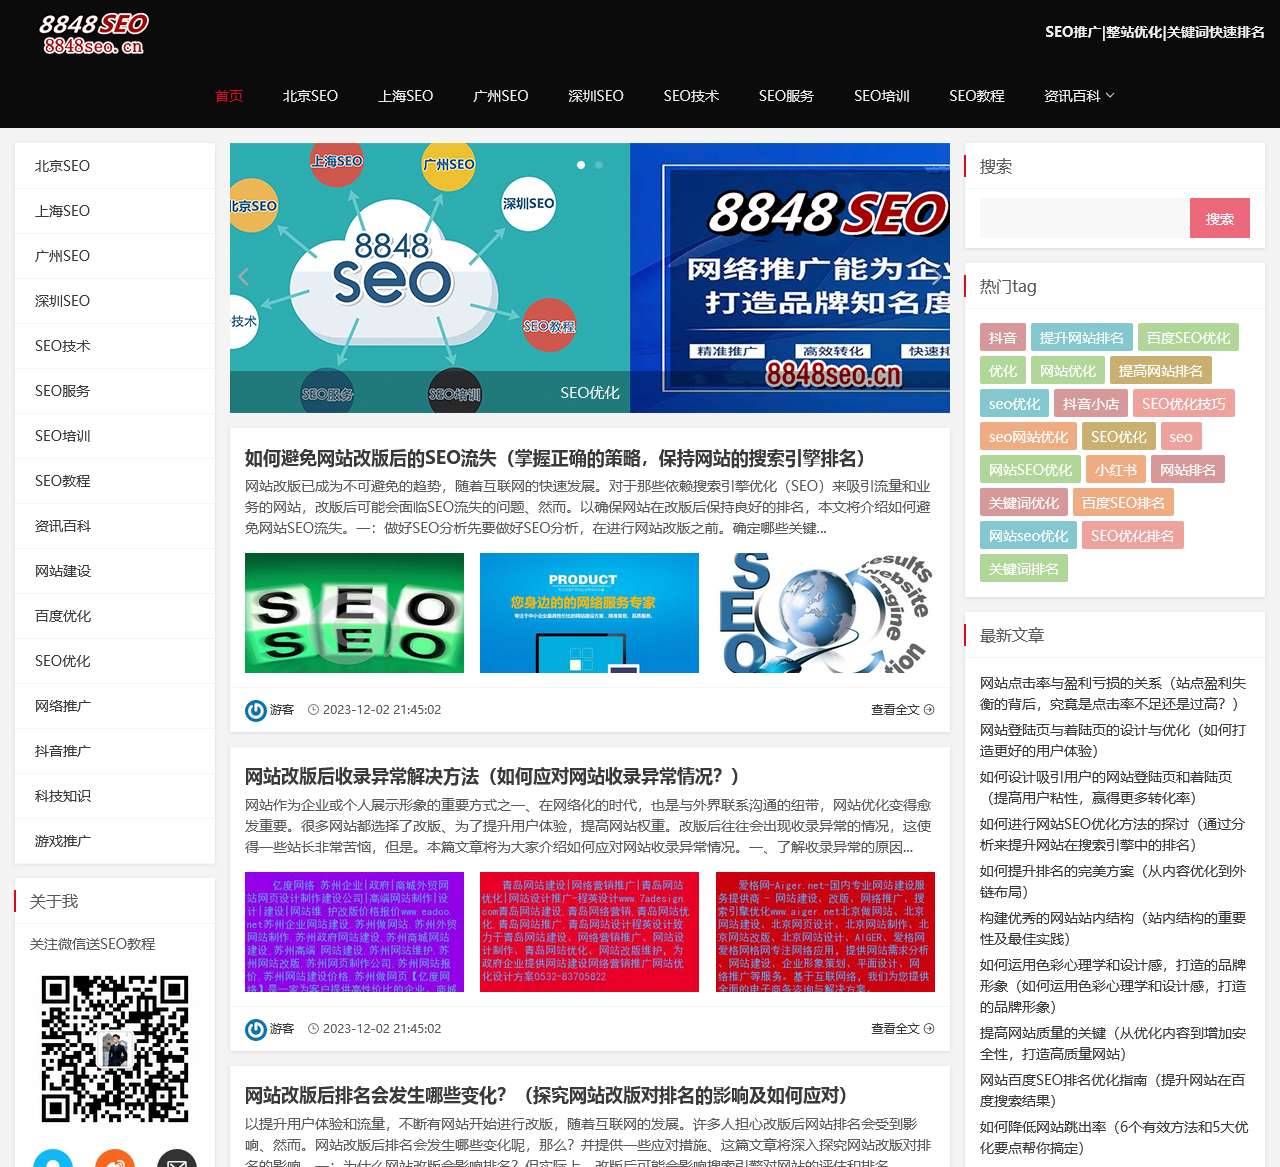Click 查看全文 for the SEO流失 article

pos(903,710)
